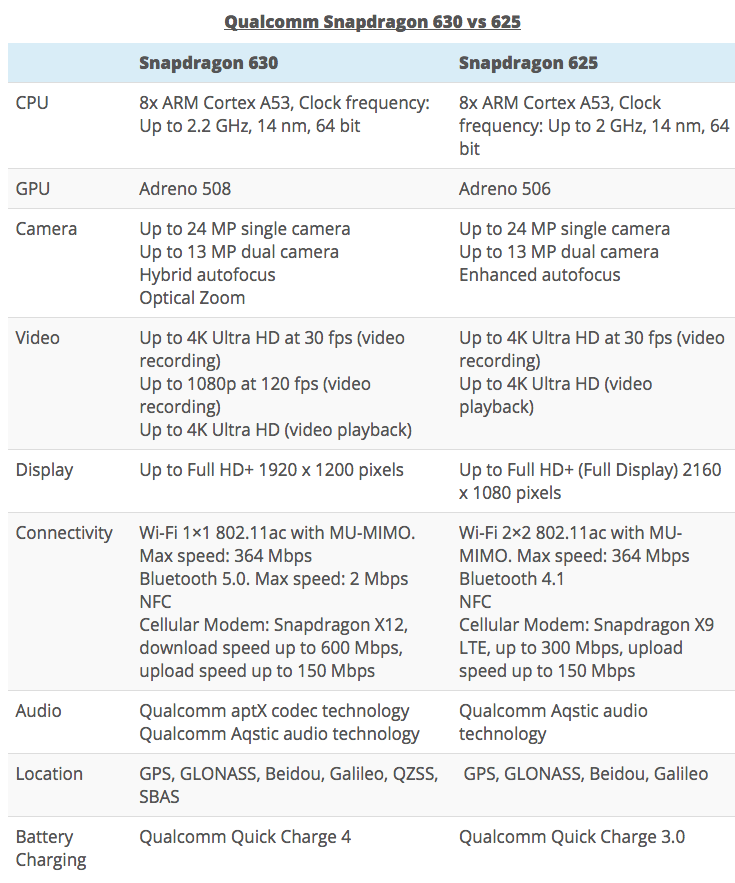
Task: Click the Qualcomm Snapdragon 630 vs 625 title
Action: click(x=372, y=21)
